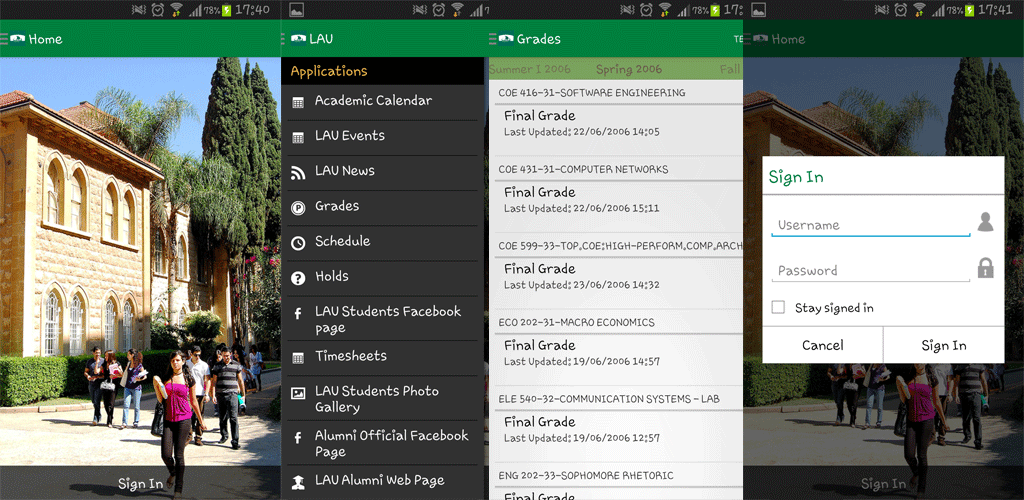Open the Holds menu entry
The height and width of the screenshot is (500, 1024).
383,279
